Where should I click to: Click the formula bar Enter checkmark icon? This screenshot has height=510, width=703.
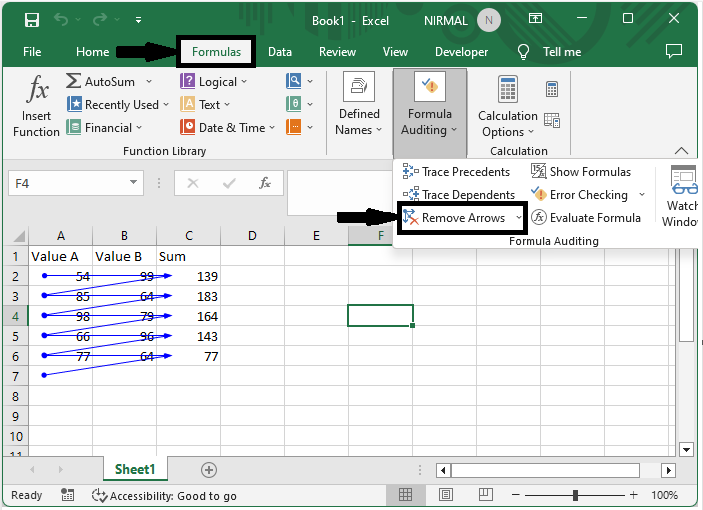point(229,183)
